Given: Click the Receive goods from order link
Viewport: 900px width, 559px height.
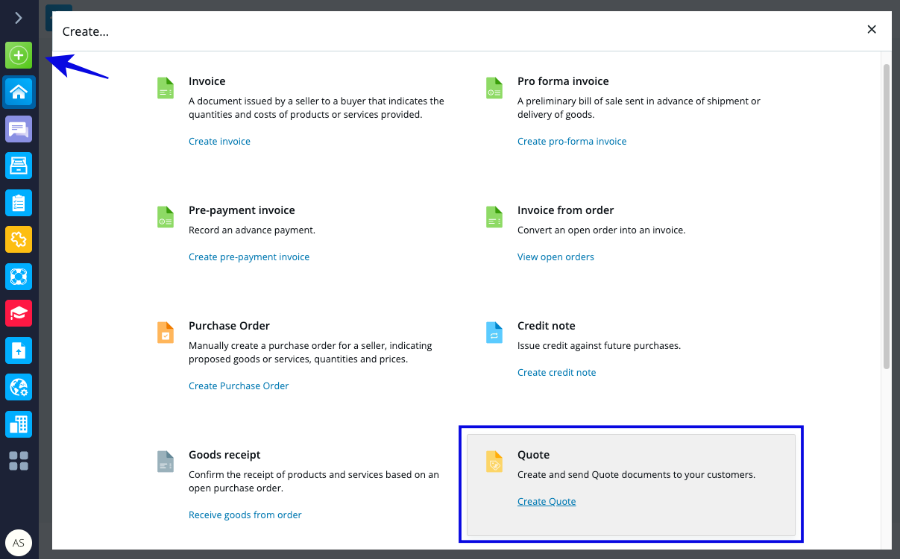Looking at the screenshot, I should [245, 515].
